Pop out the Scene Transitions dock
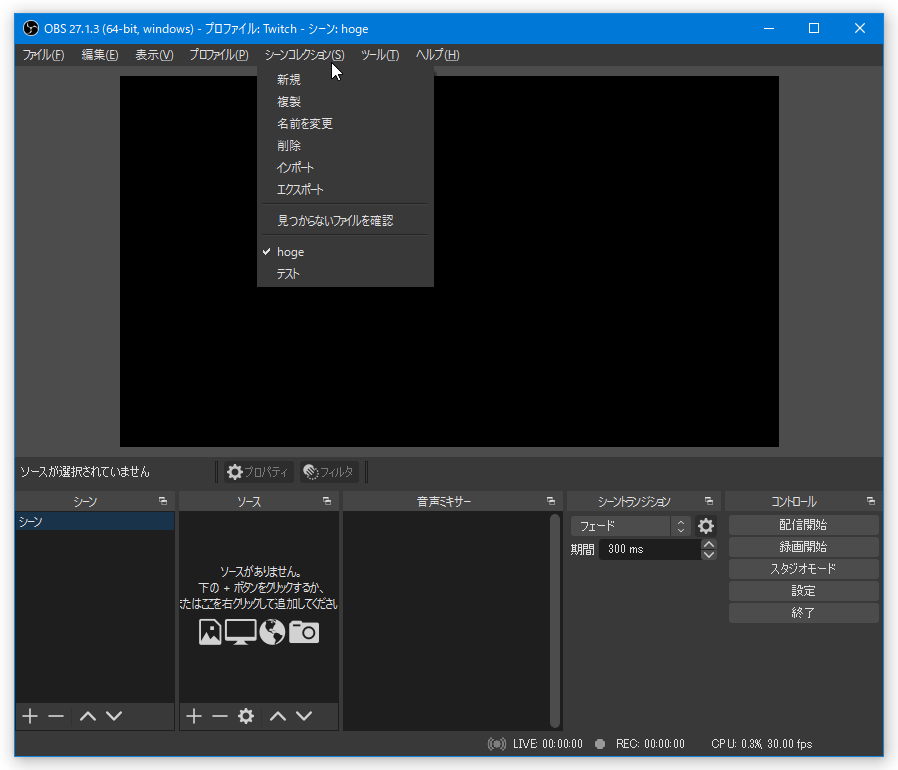Screen dimensions: 898x770 pos(709,501)
